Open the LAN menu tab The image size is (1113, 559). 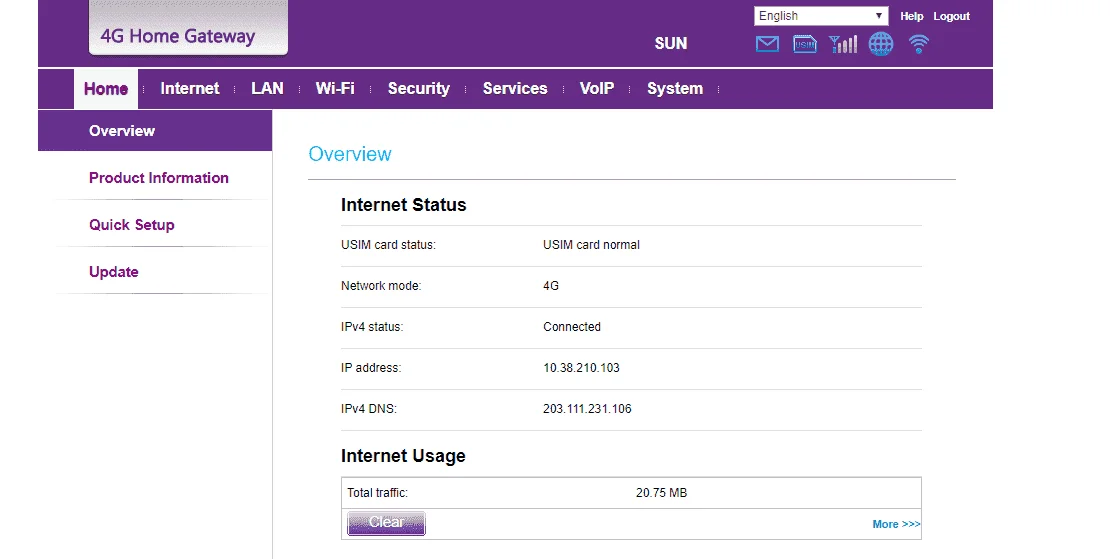tap(267, 89)
